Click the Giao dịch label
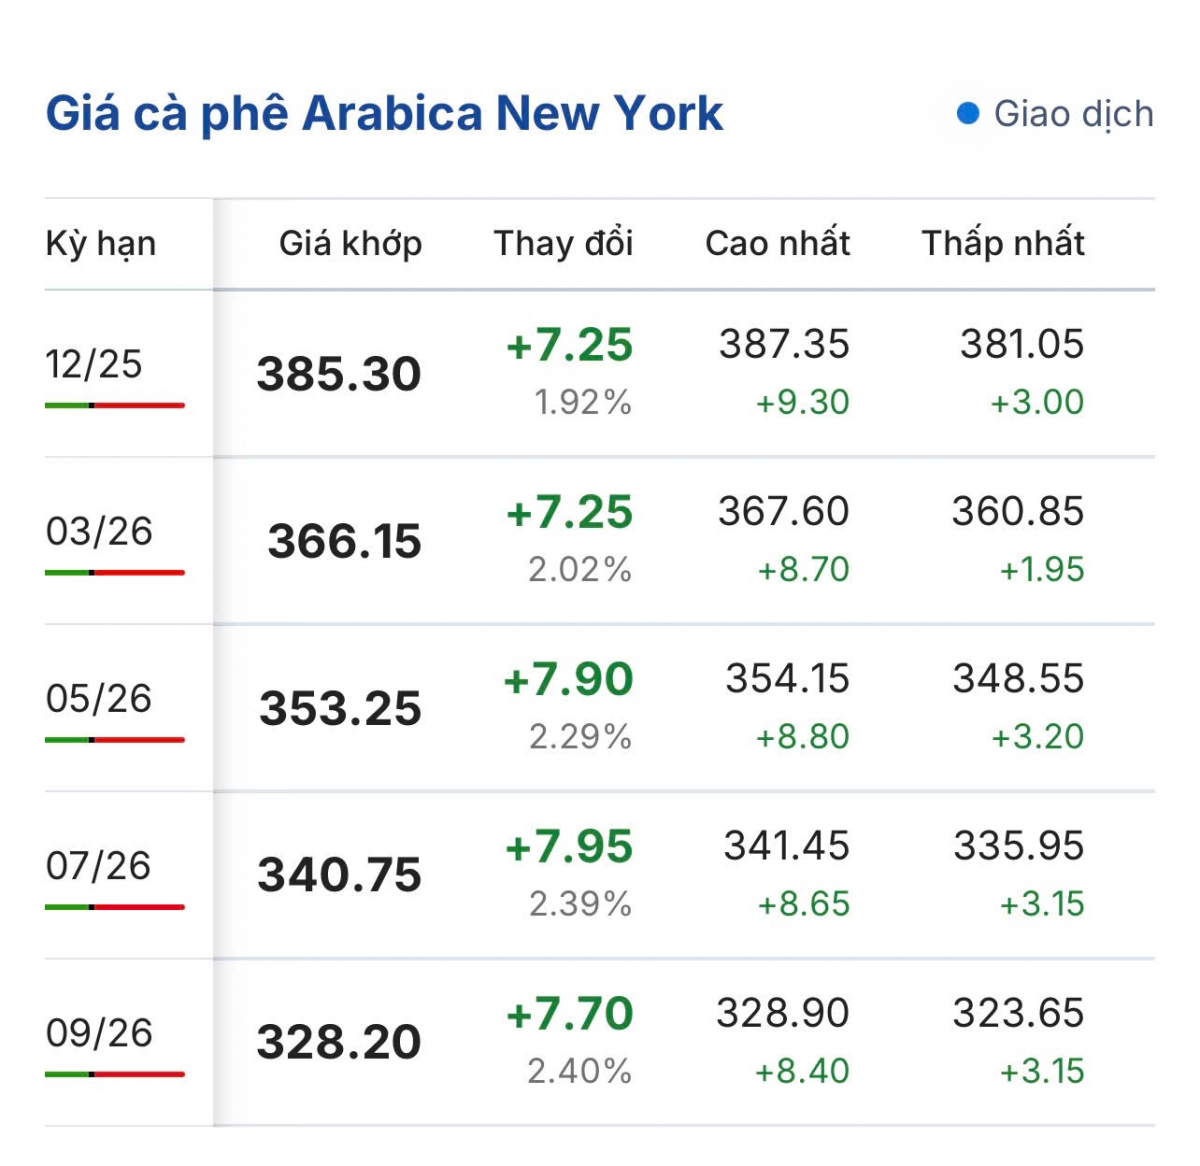1200x1166 pixels. 1073,114
